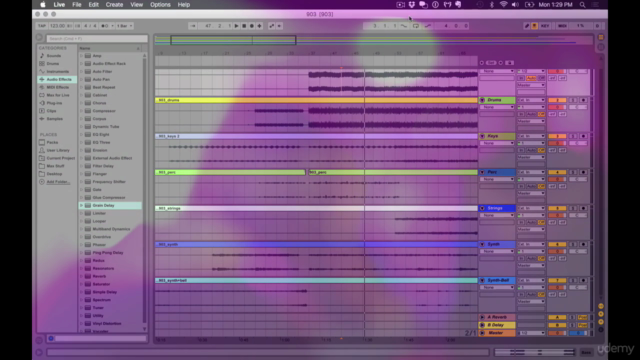Click the Punch-Out switch icon
This screenshot has width=640, height=360.
point(428,26)
